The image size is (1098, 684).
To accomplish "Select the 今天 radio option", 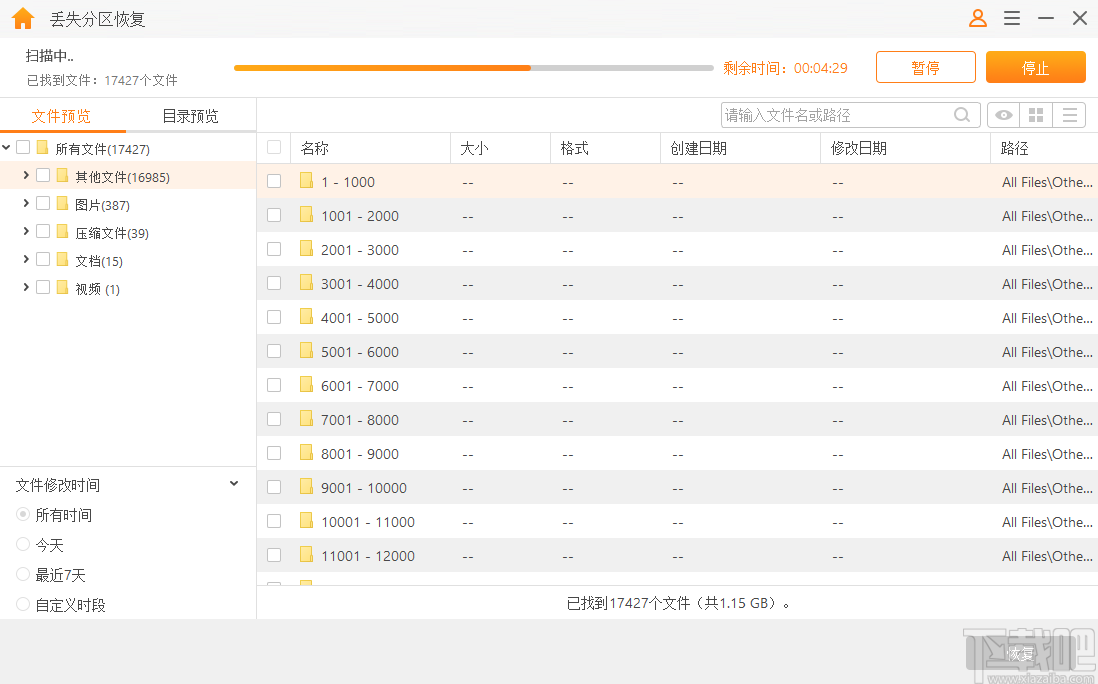I will point(23,544).
